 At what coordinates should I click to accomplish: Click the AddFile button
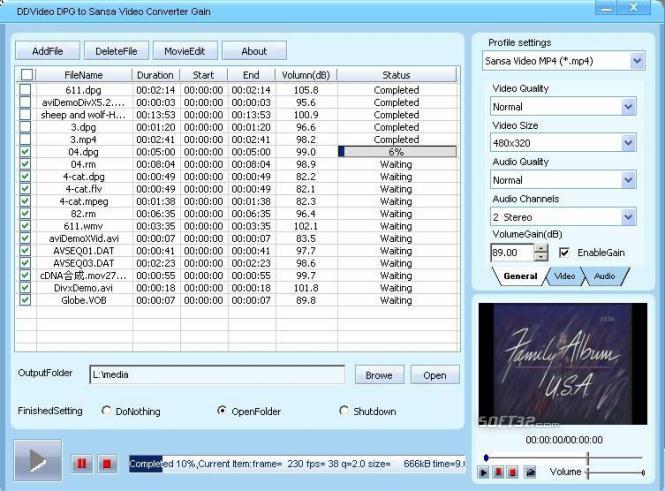[x=48, y=51]
